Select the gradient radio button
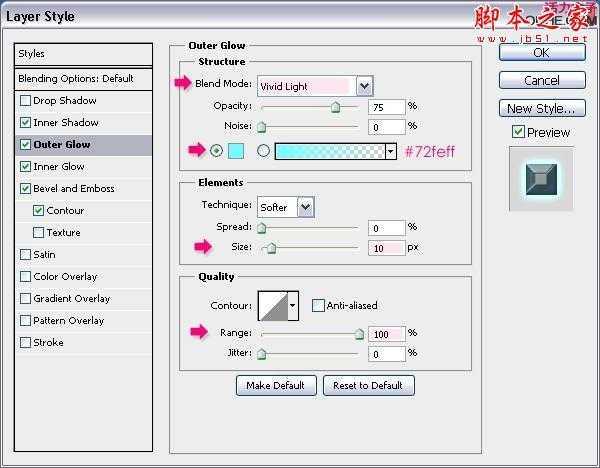Screen dimensions: 600x468 tap(264, 151)
